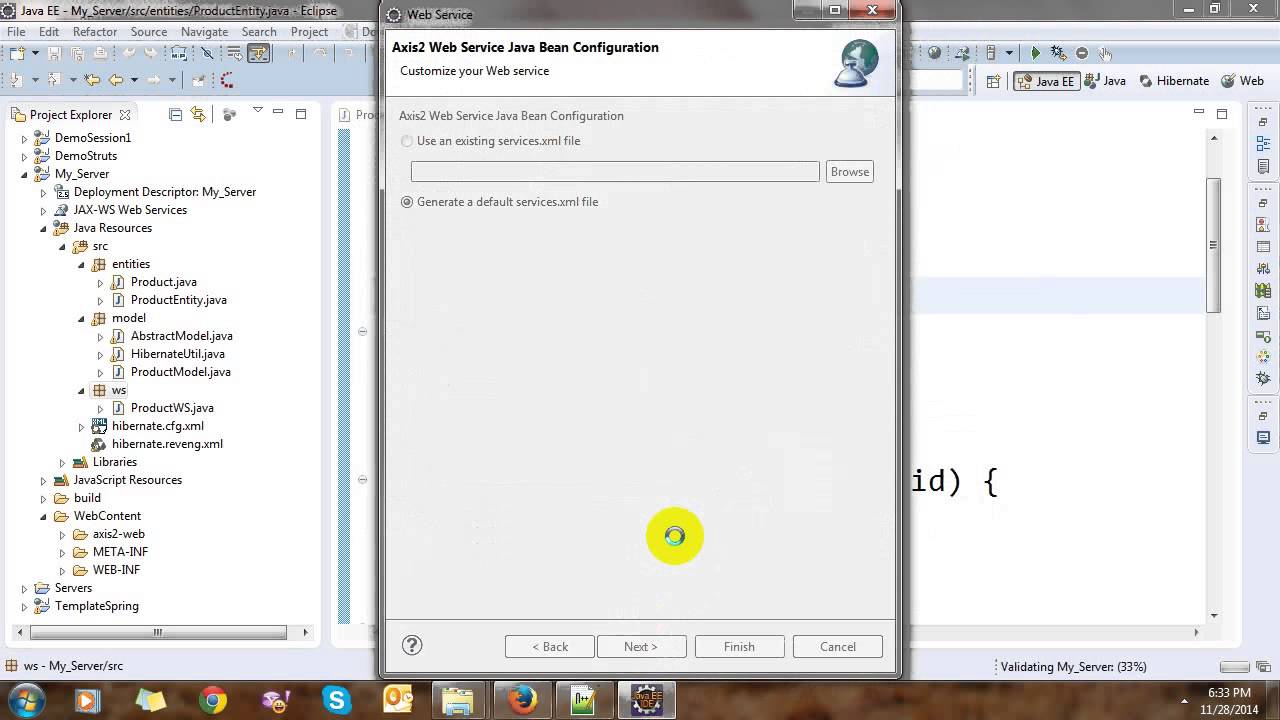Click the Debug bug icon in toolbar
Screen dimensions: 1280x720
point(1058,53)
